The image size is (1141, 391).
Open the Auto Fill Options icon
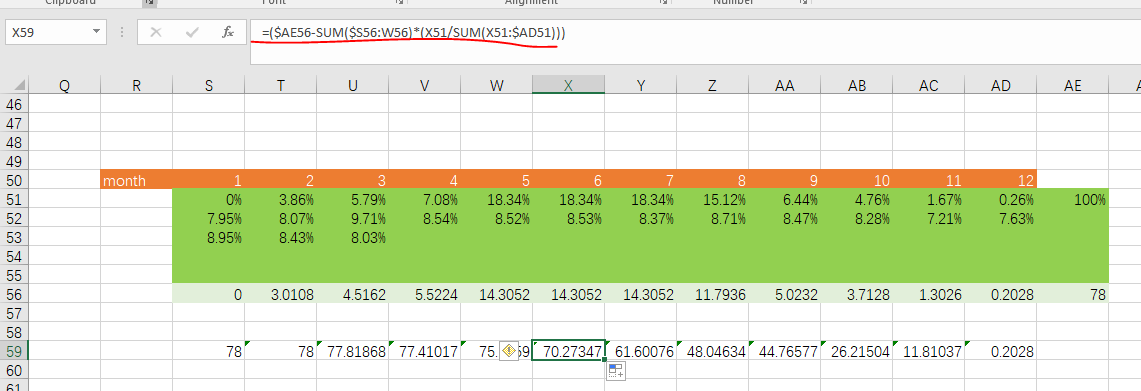tap(616, 371)
